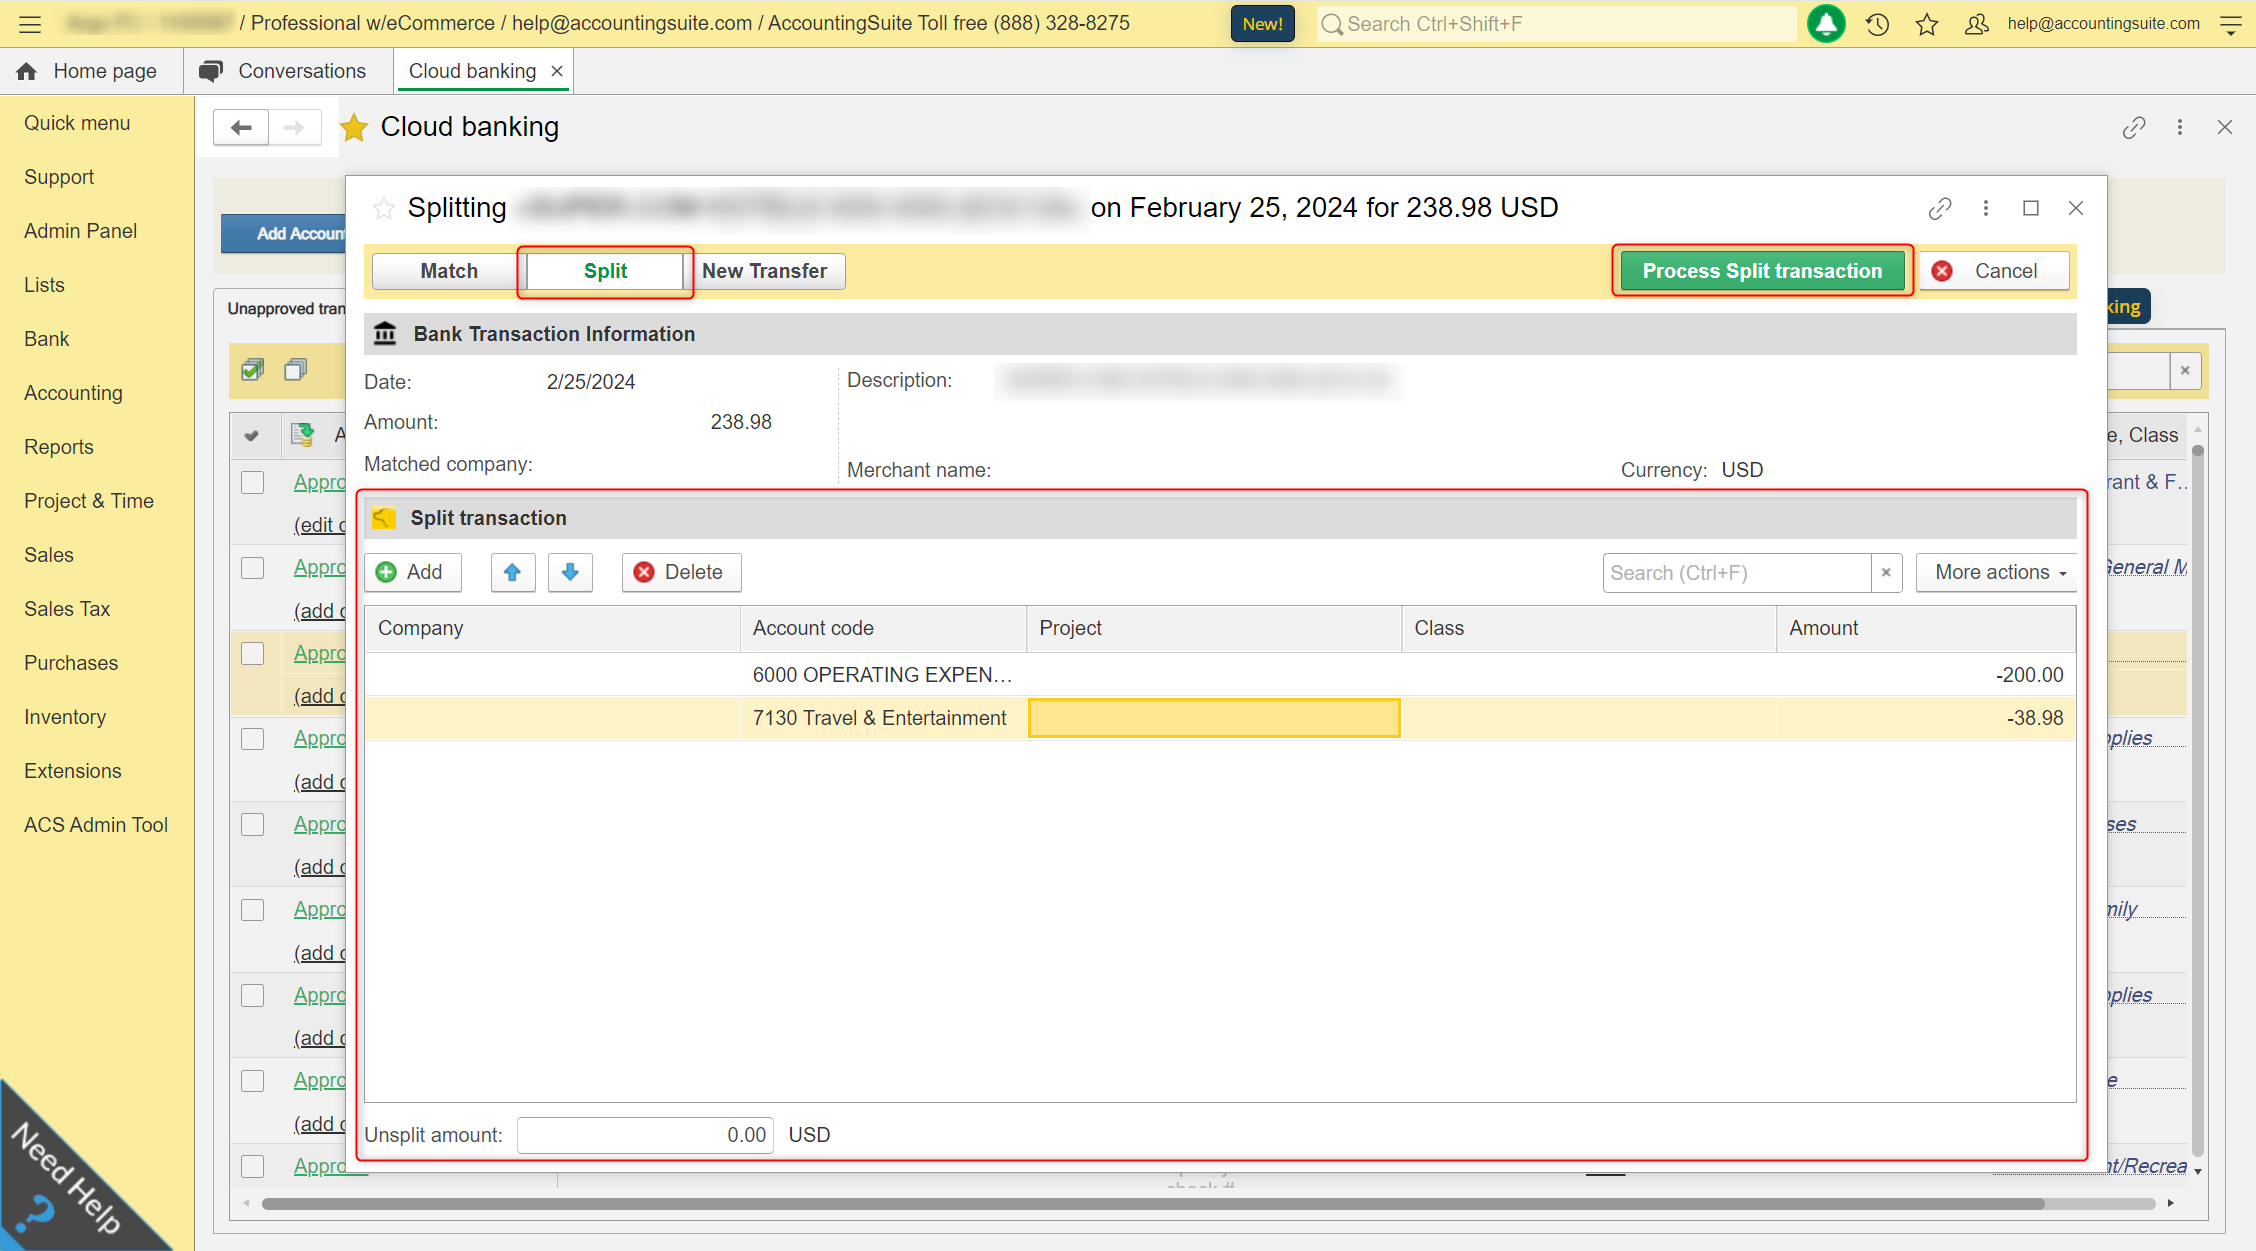This screenshot has width=2256, height=1251.
Task: Switch to the Match tab
Action: 449,271
